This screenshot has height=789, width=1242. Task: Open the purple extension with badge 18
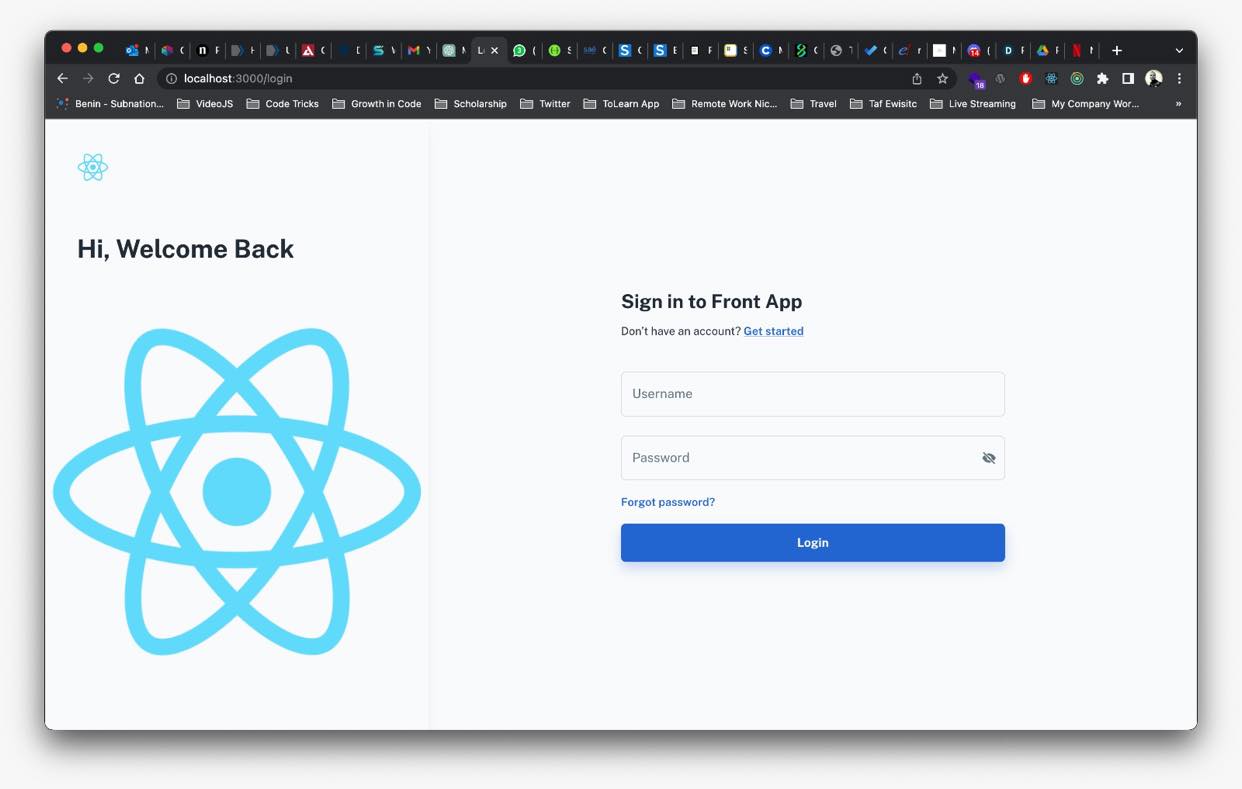pyautogui.click(x=976, y=79)
